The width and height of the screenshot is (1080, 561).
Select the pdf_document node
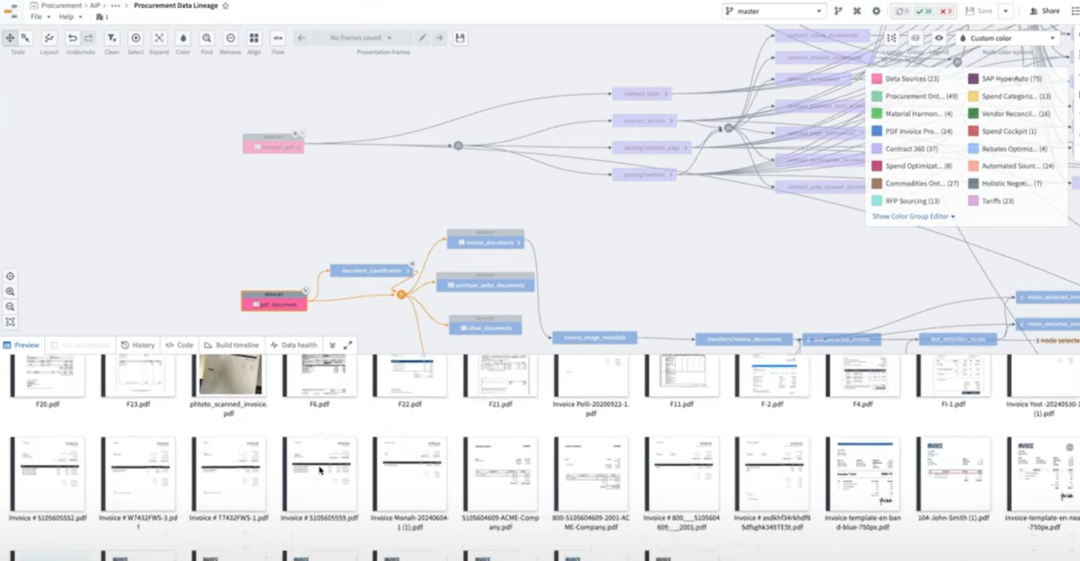[x=274, y=301]
